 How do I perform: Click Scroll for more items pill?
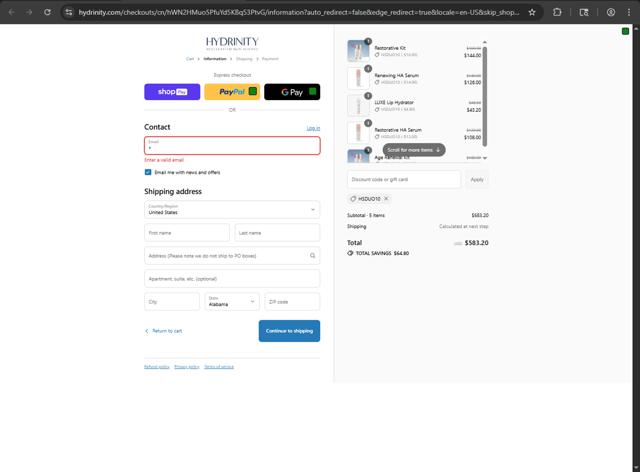414,150
